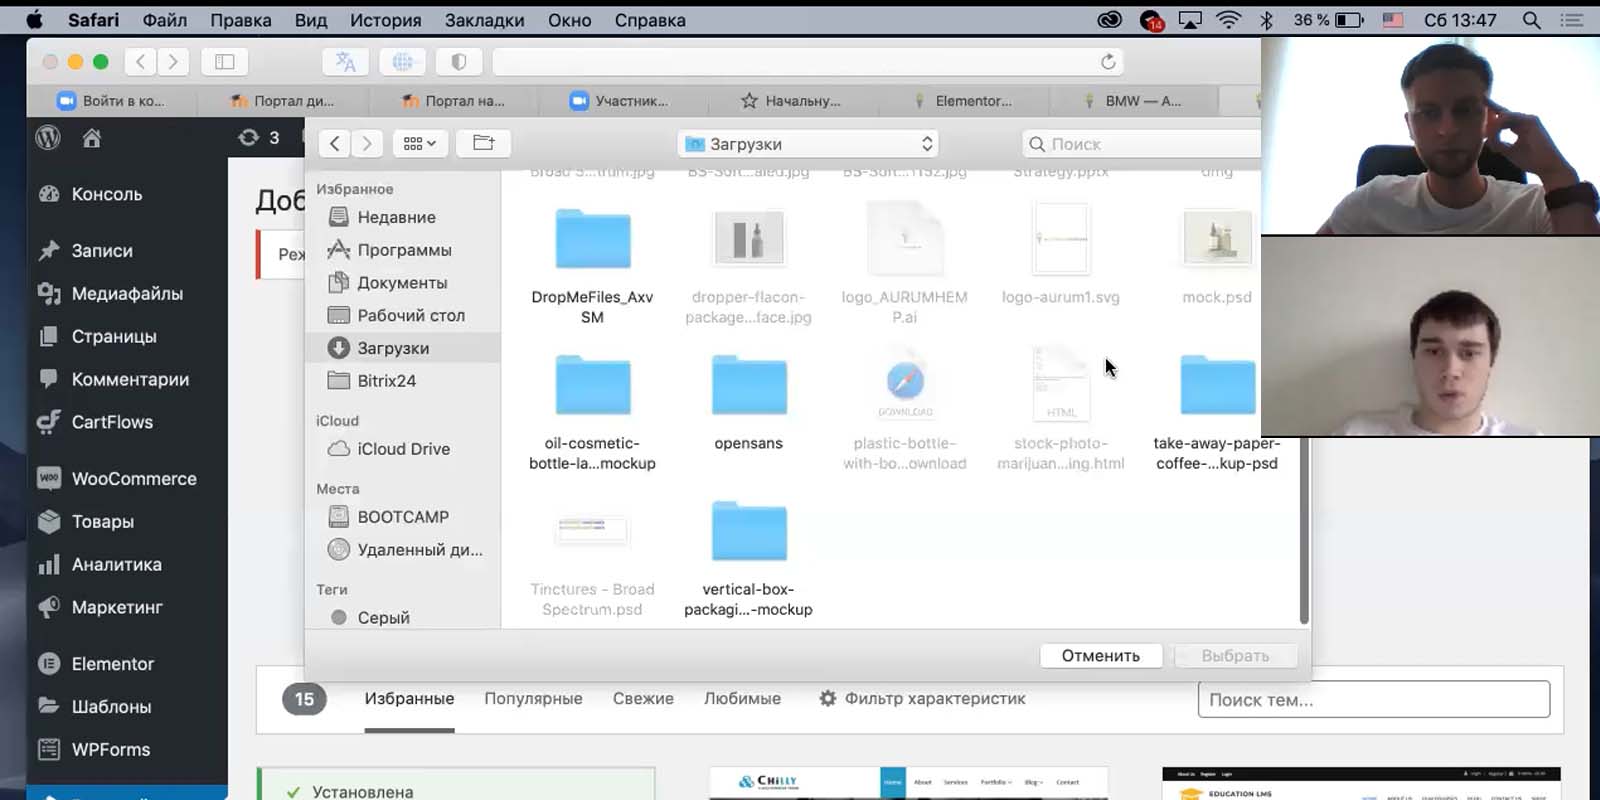Open the new folder icon in file dialog
This screenshot has width=1600, height=800.
tap(483, 143)
